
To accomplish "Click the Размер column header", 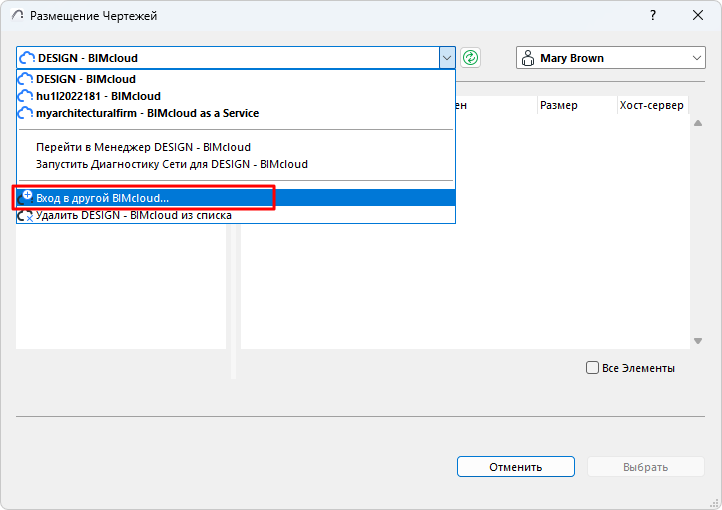I will (x=557, y=105).
